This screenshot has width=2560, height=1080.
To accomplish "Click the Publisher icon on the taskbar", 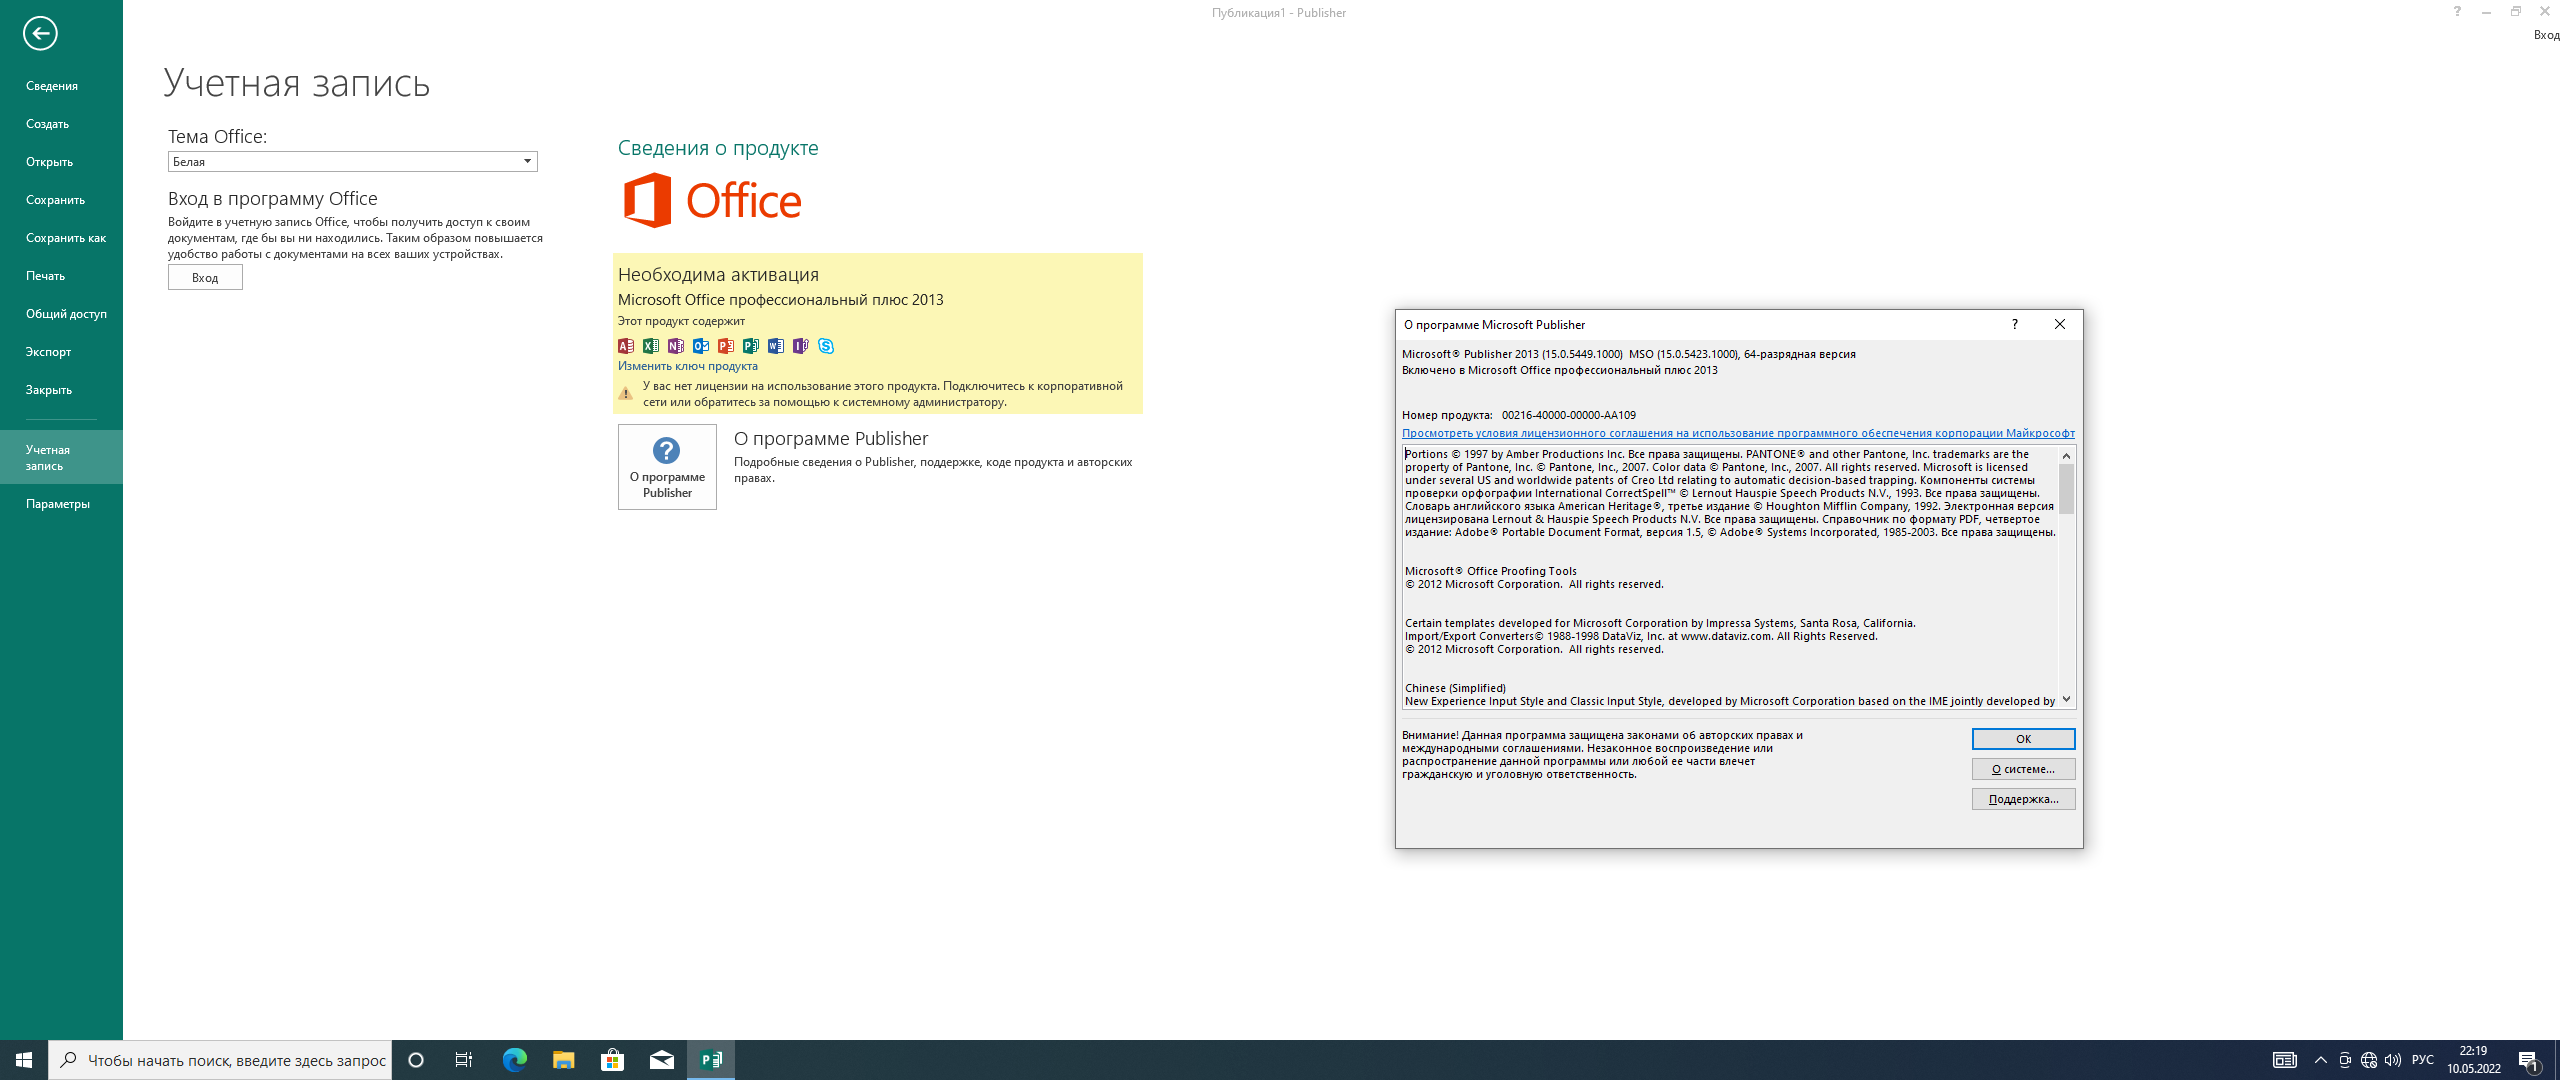I will coord(711,1060).
